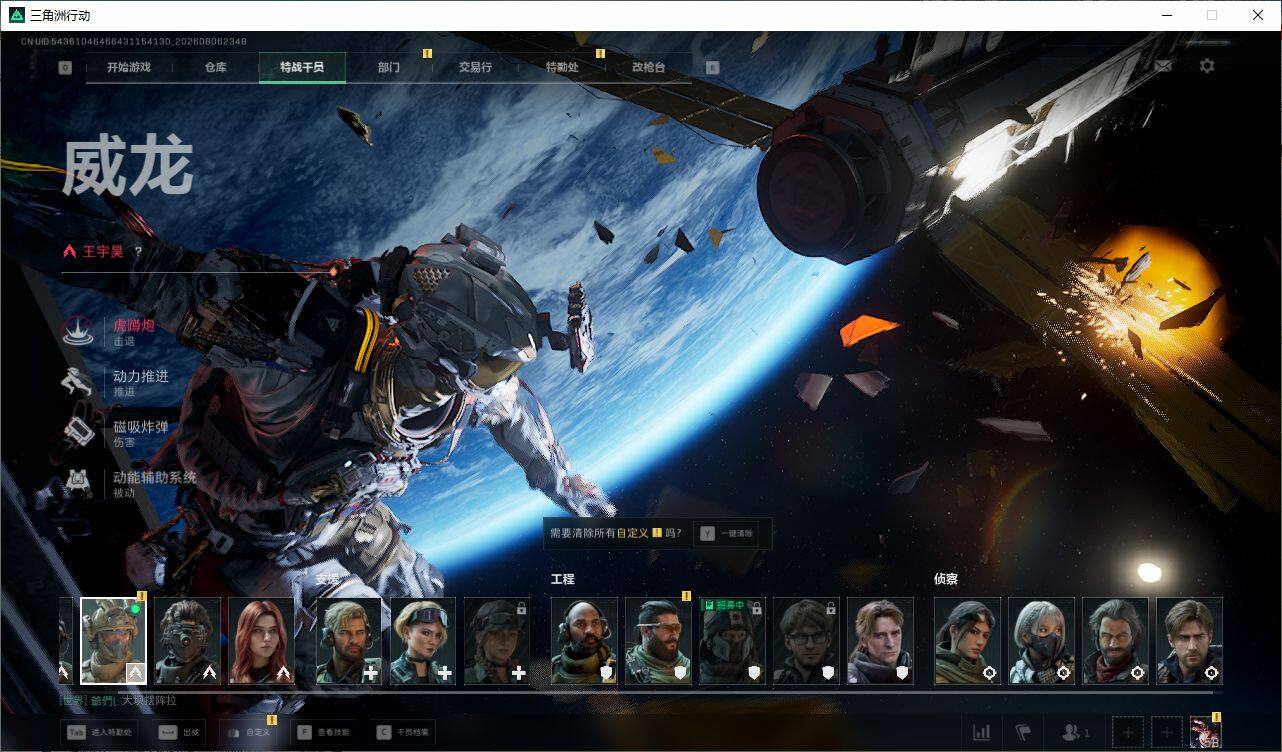Select the orange-glasses bearded engineer operator

(658, 641)
